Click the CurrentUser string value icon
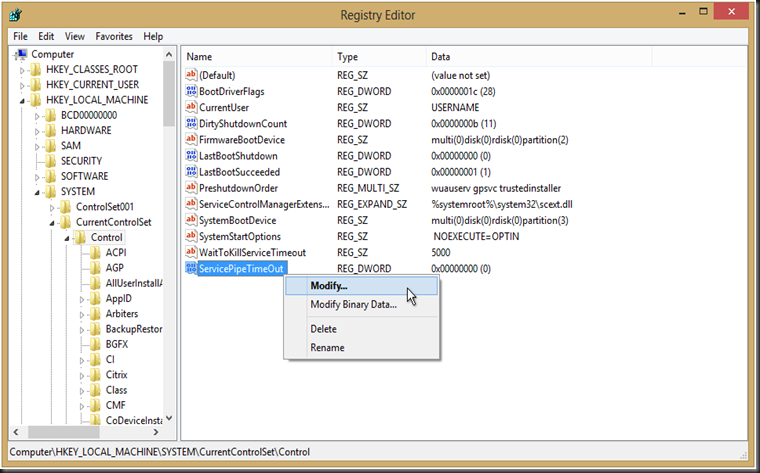 point(191,108)
